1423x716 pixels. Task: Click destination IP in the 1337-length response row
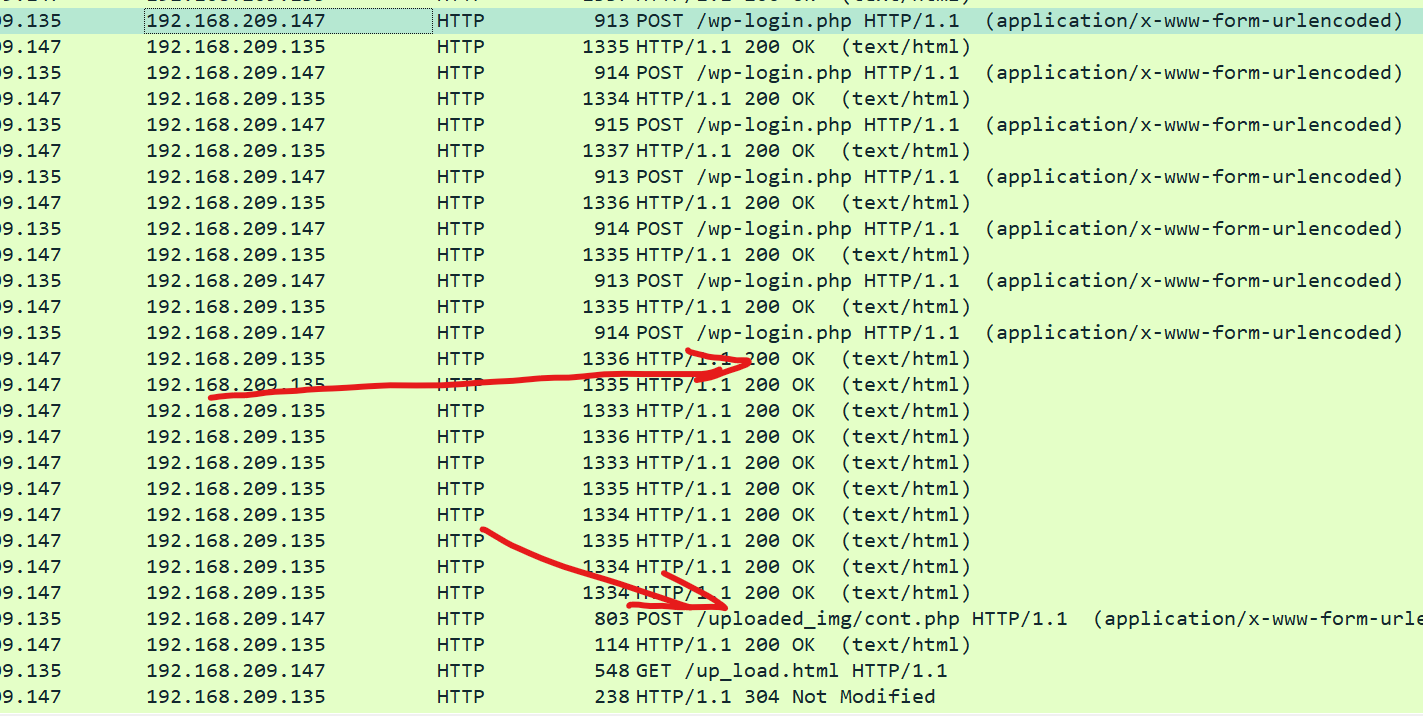pyautogui.click(x=236, y=151)
